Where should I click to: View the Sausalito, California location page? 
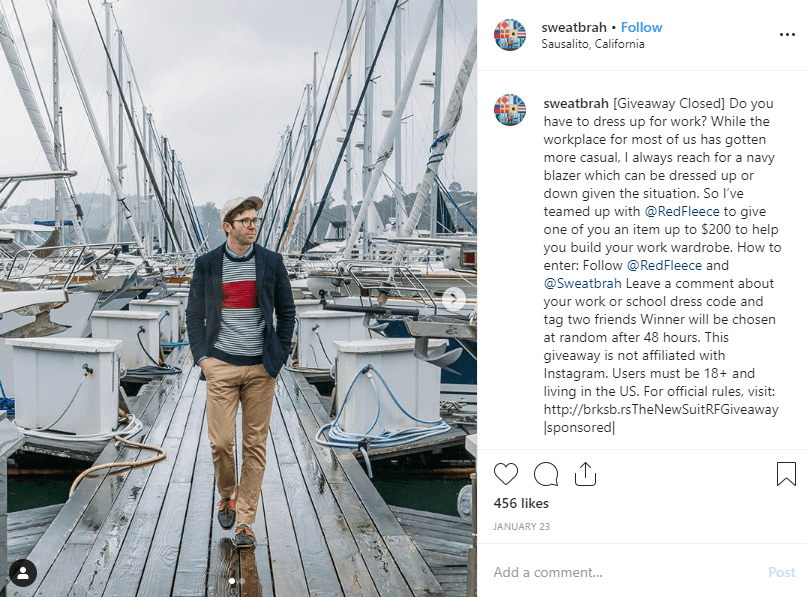593,44
